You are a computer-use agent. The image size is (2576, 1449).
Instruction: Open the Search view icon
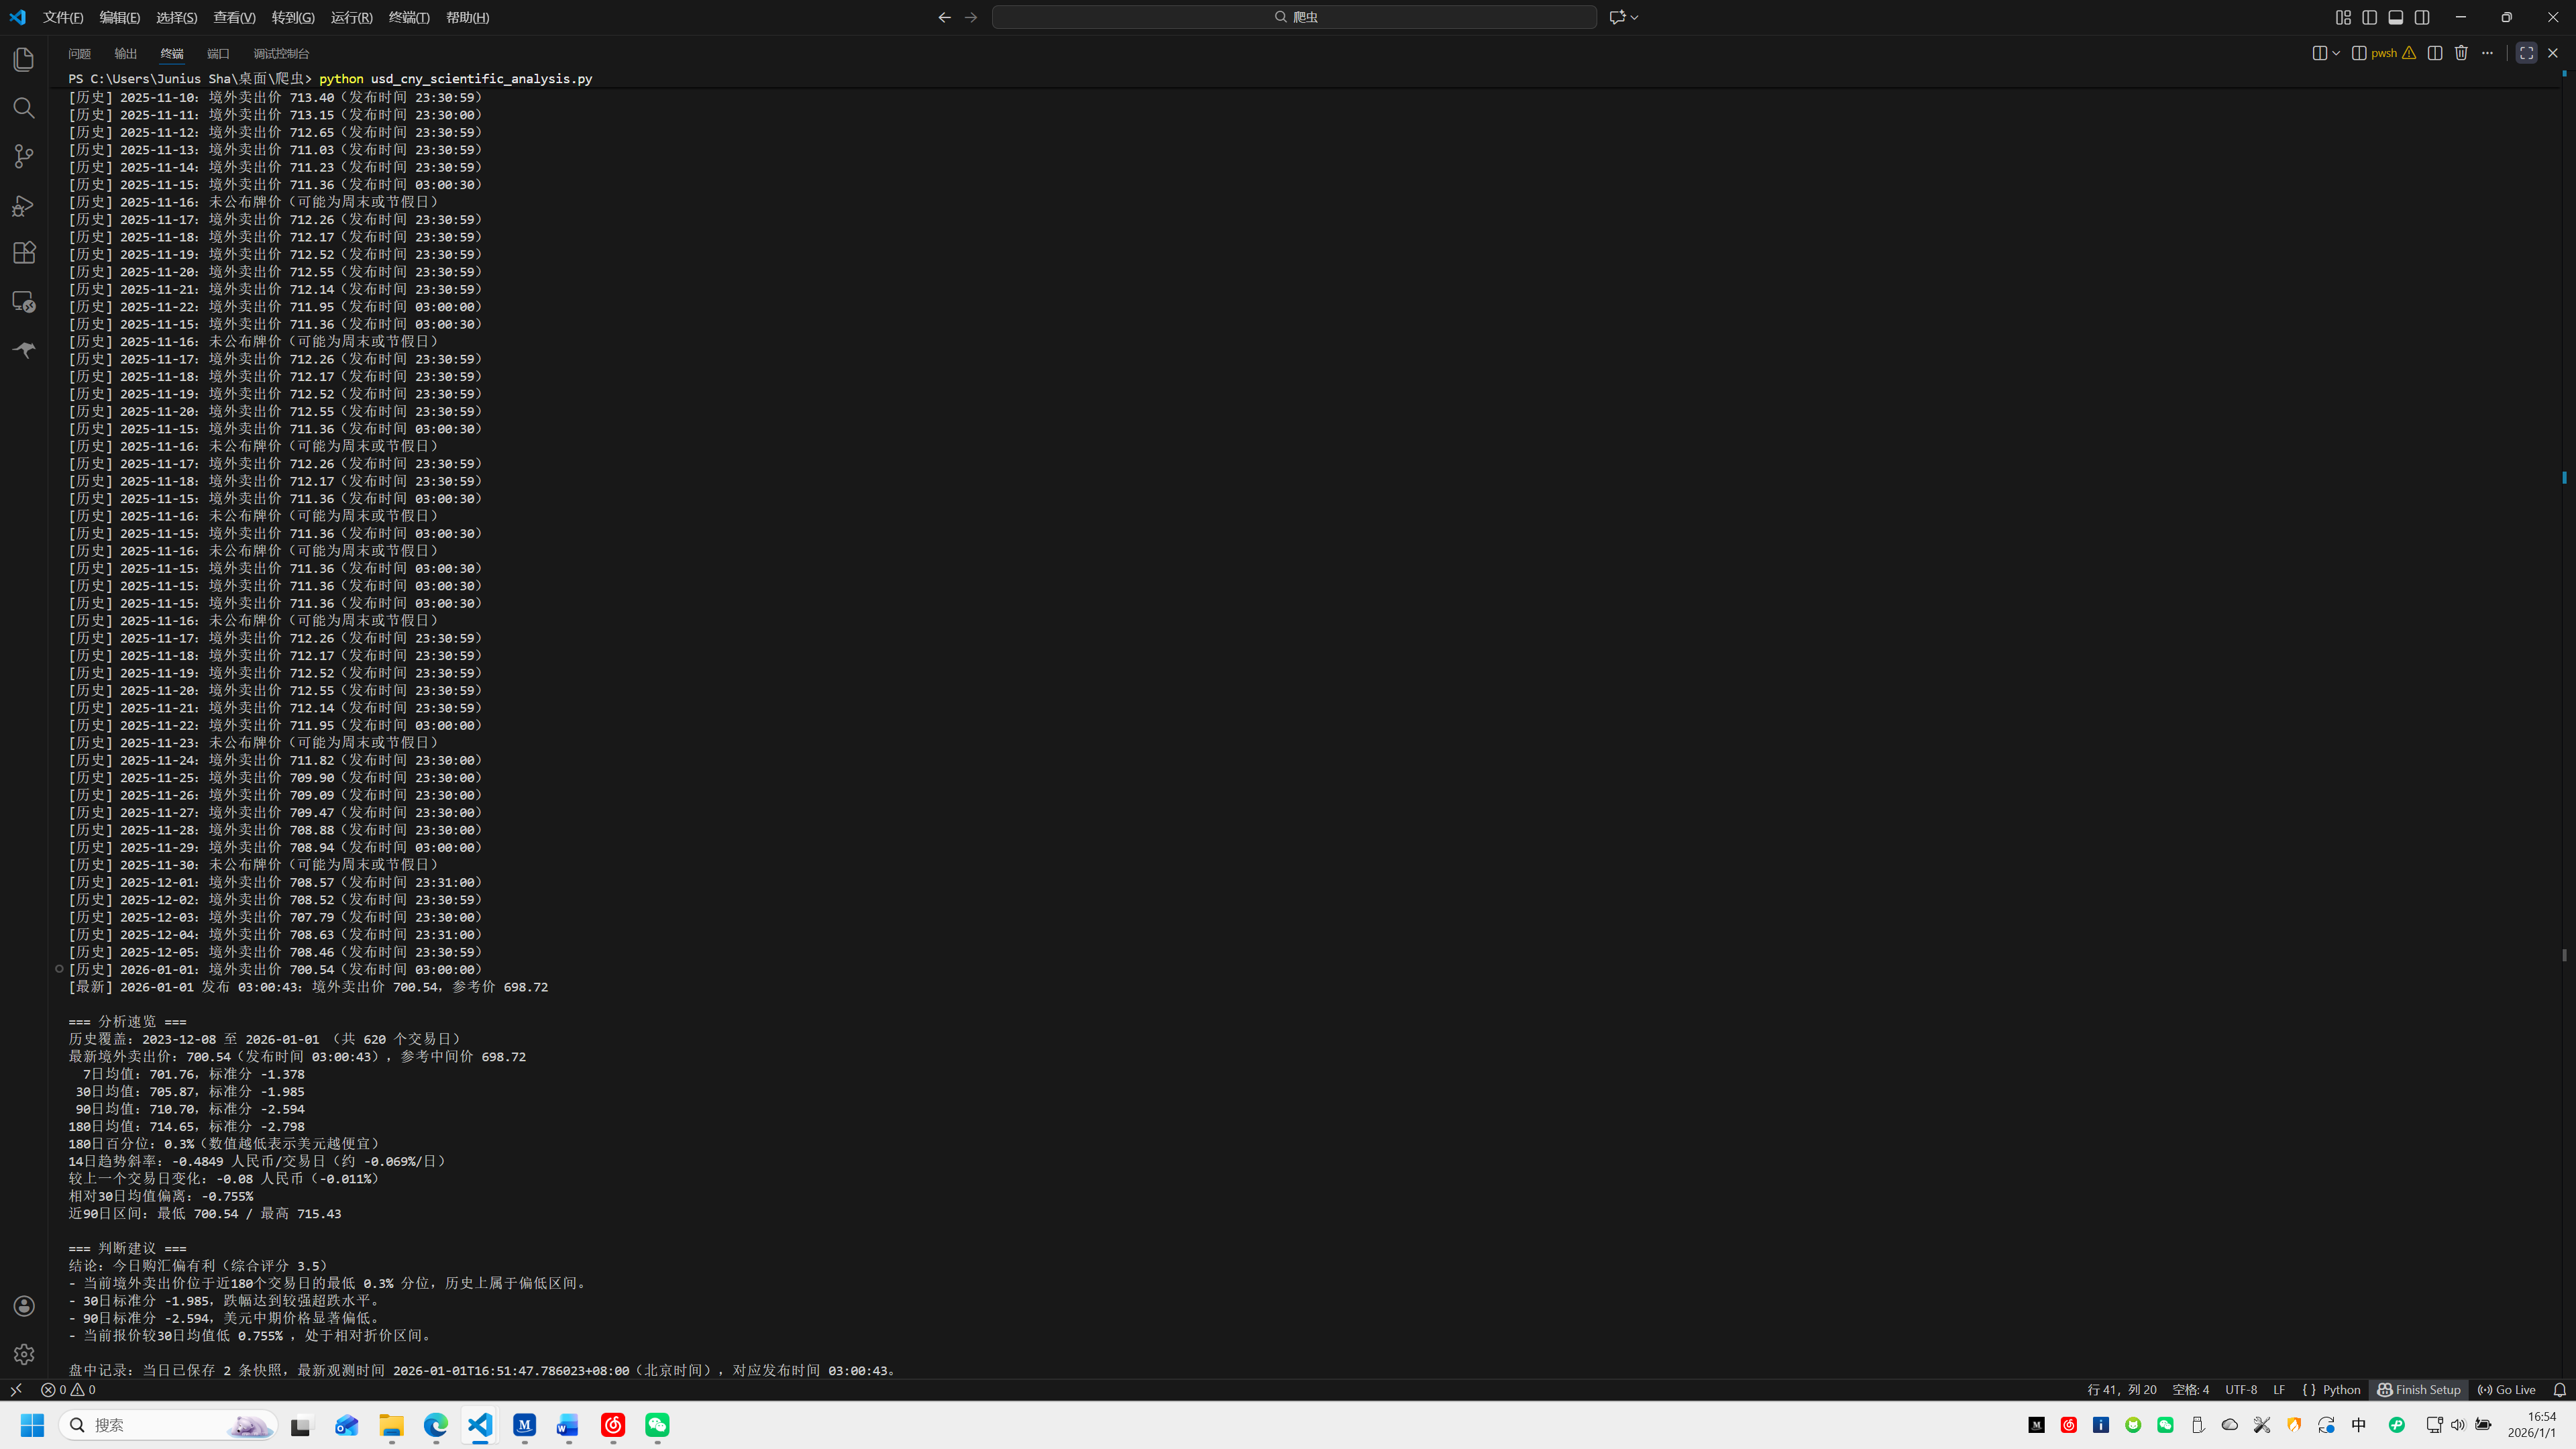tap(24, 108)
